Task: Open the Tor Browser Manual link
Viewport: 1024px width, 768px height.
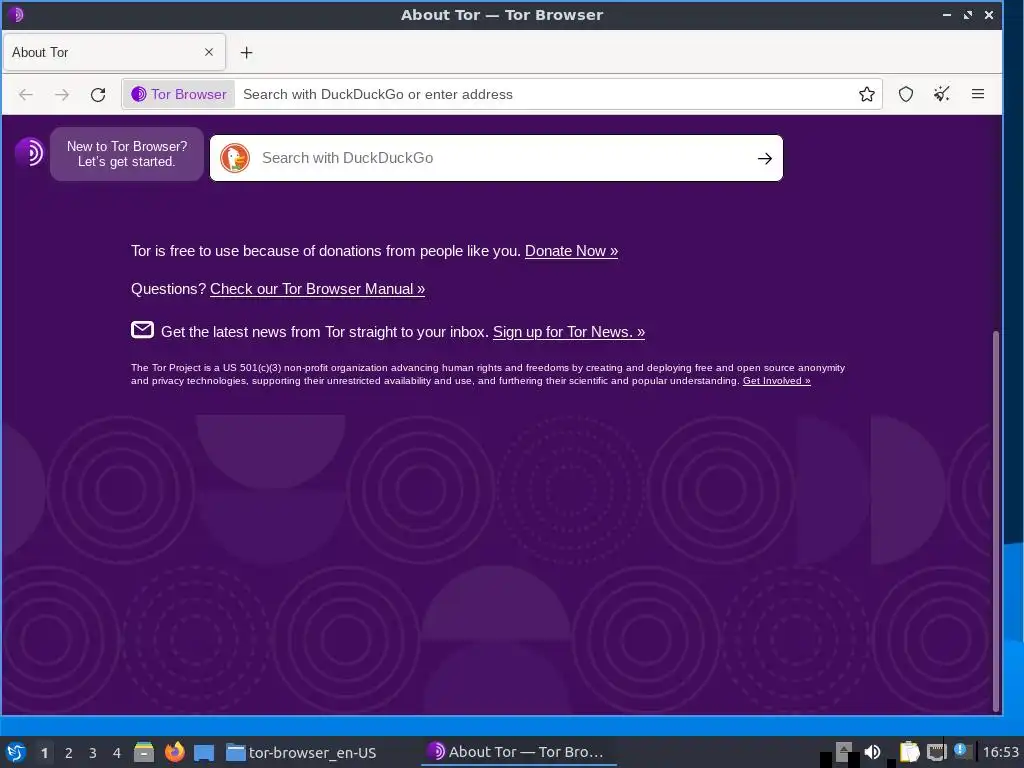Action: point(317,289)
